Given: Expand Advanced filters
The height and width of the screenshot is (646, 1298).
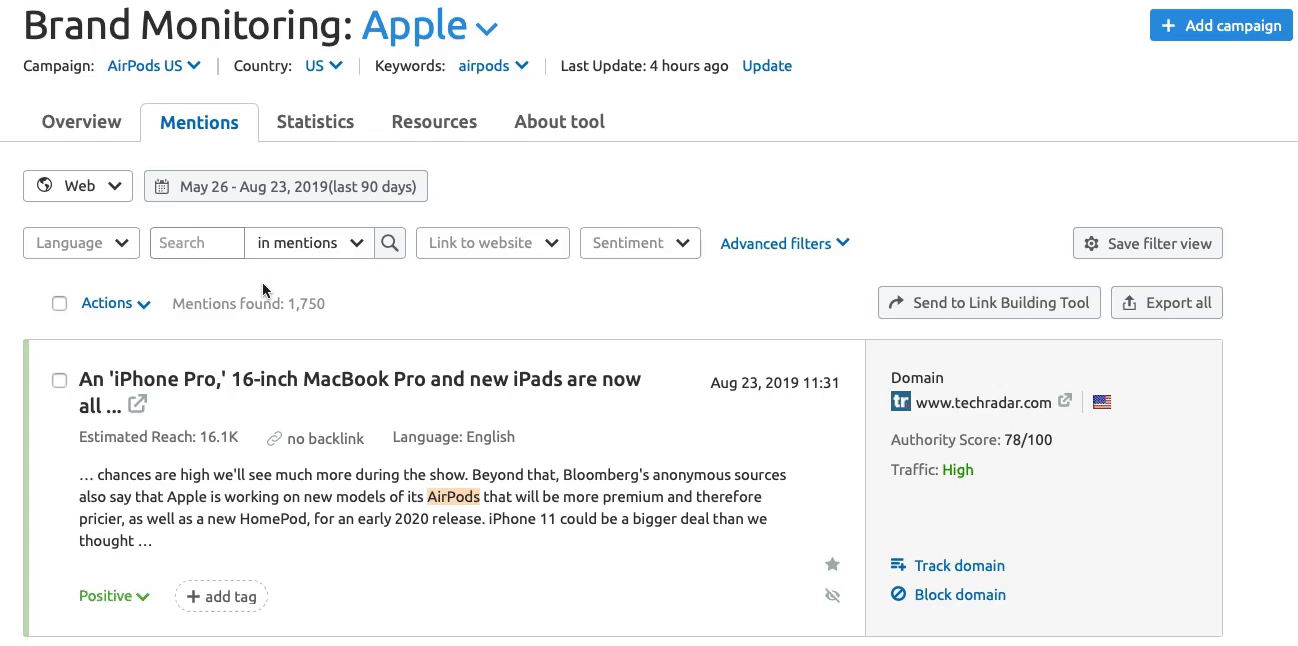Looking at the screenshot, I should (x=785, y=243).
